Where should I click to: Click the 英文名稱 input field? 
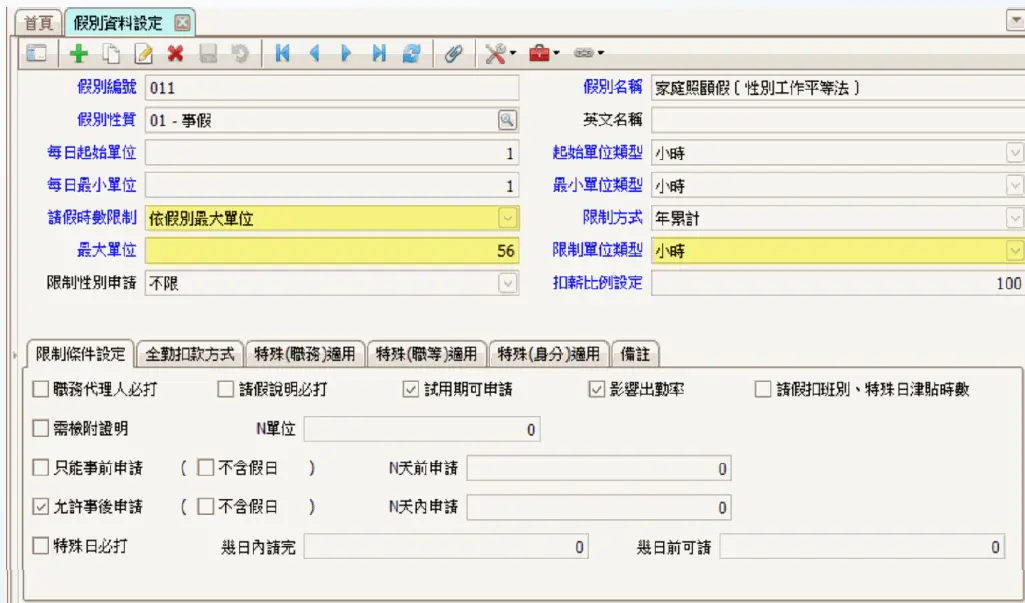[x=837, y=120]
